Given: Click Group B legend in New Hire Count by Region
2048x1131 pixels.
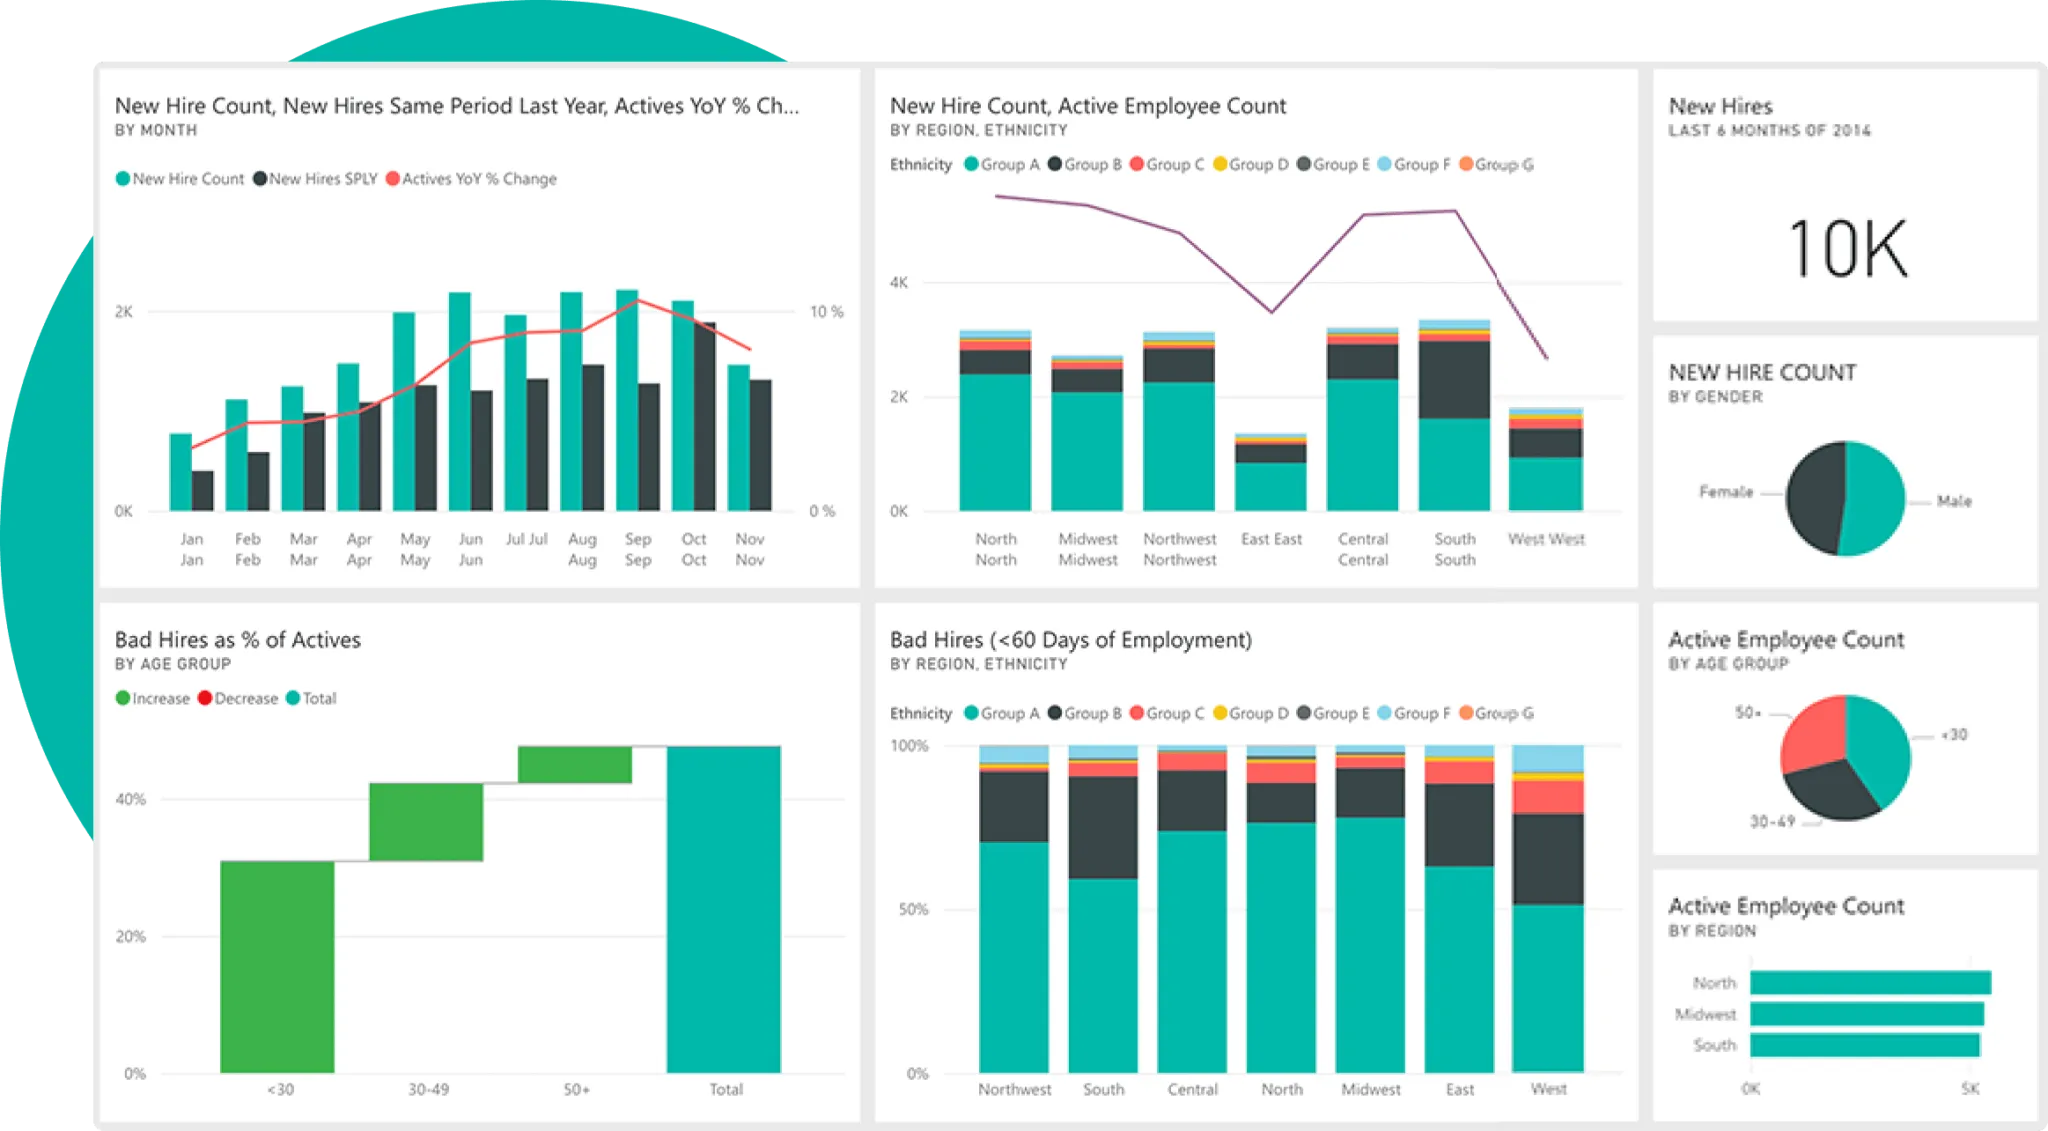Looking at the screenshot, I should pyautogui.click(x=1085, y=164).
